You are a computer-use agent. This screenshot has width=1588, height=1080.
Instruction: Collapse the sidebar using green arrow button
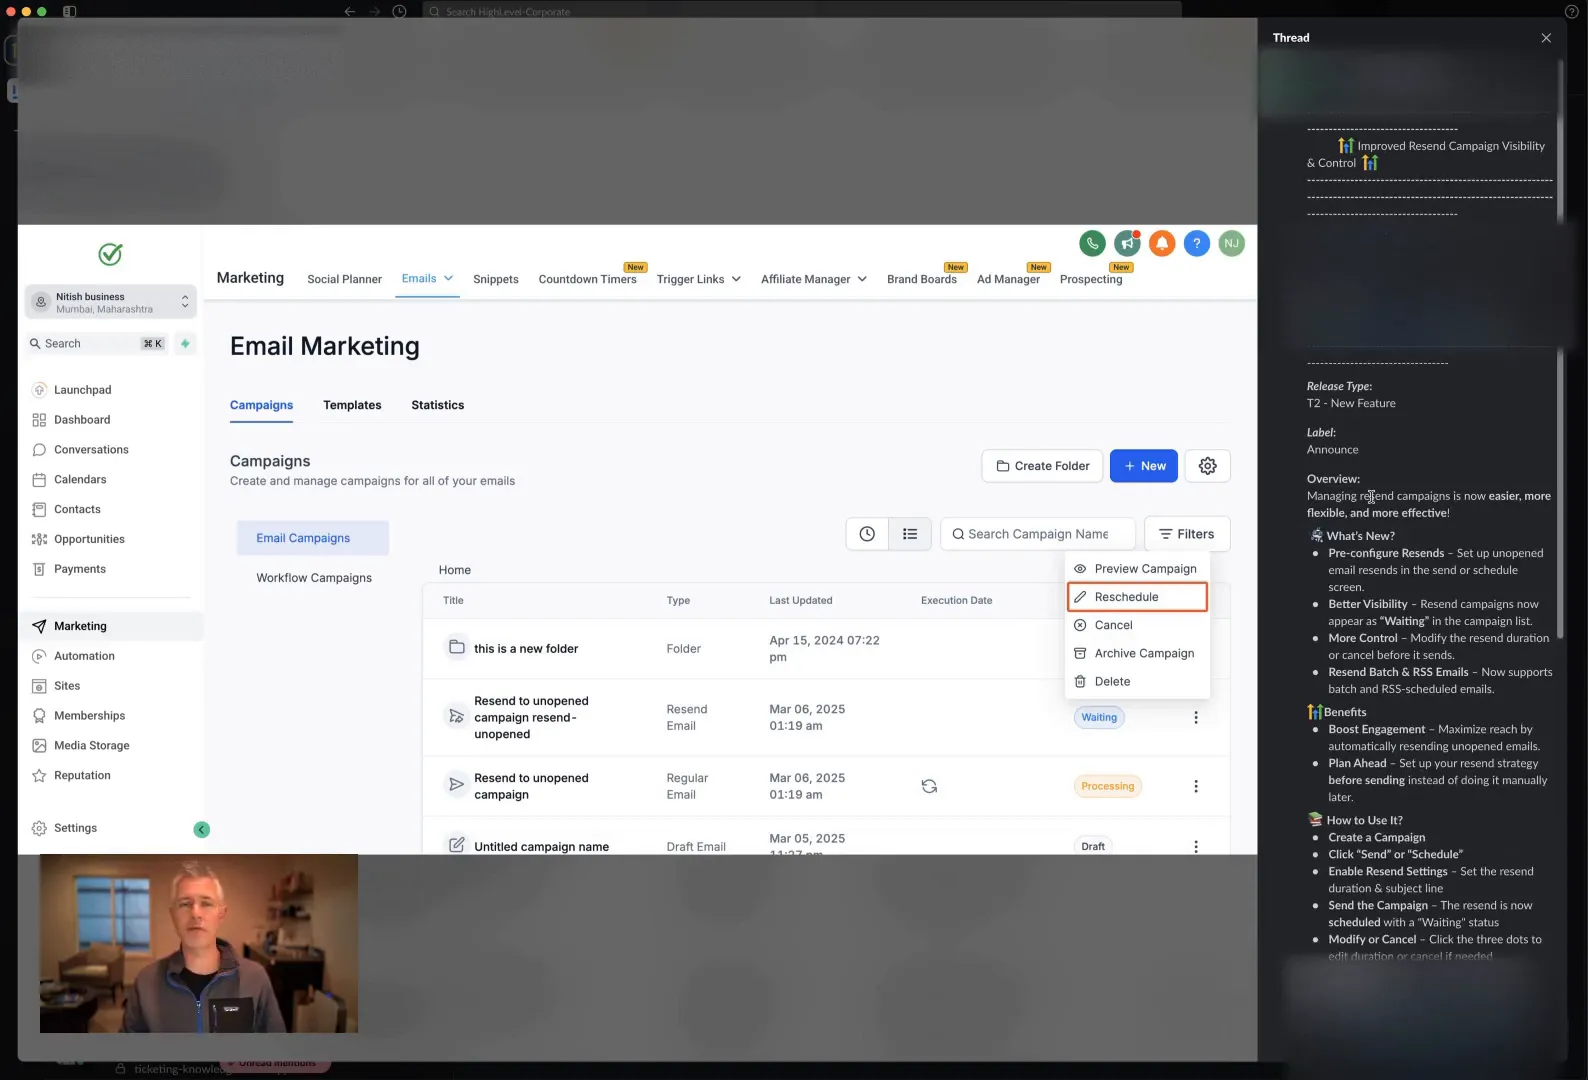point(202,829)
